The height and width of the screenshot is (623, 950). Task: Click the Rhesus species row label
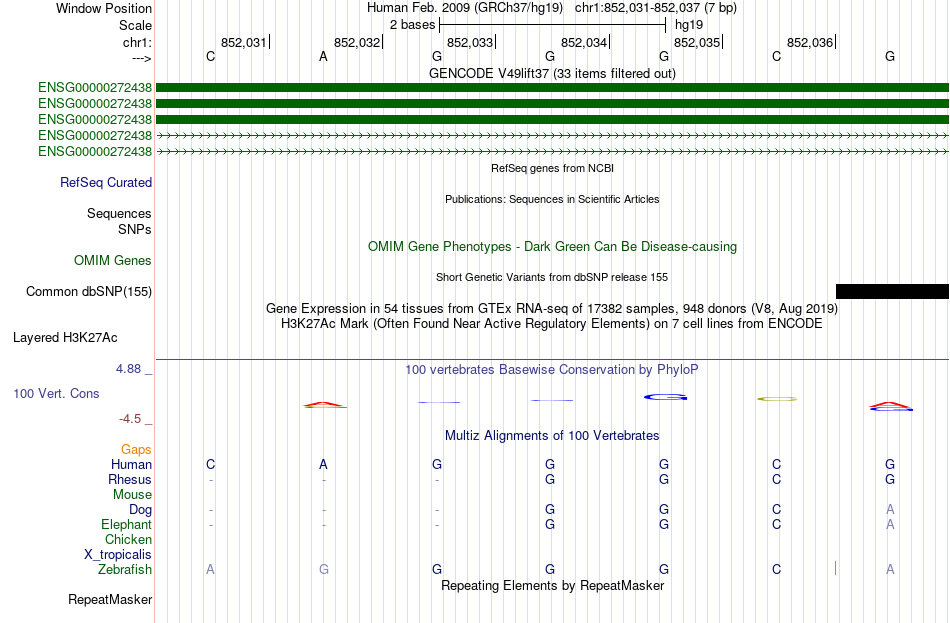[x=130, y=479]
